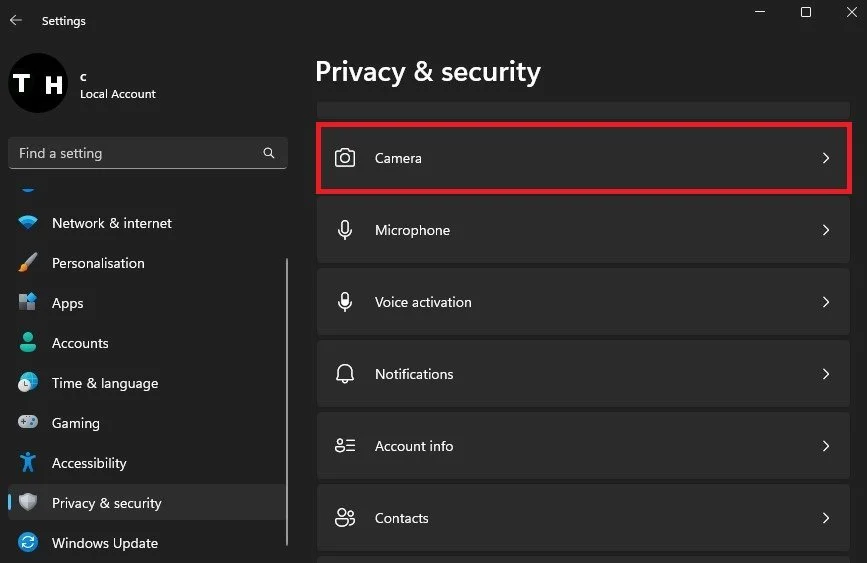Click the sidebar vertical scrollbar
The width and height of the screenshot is (867, 563).
287,402
